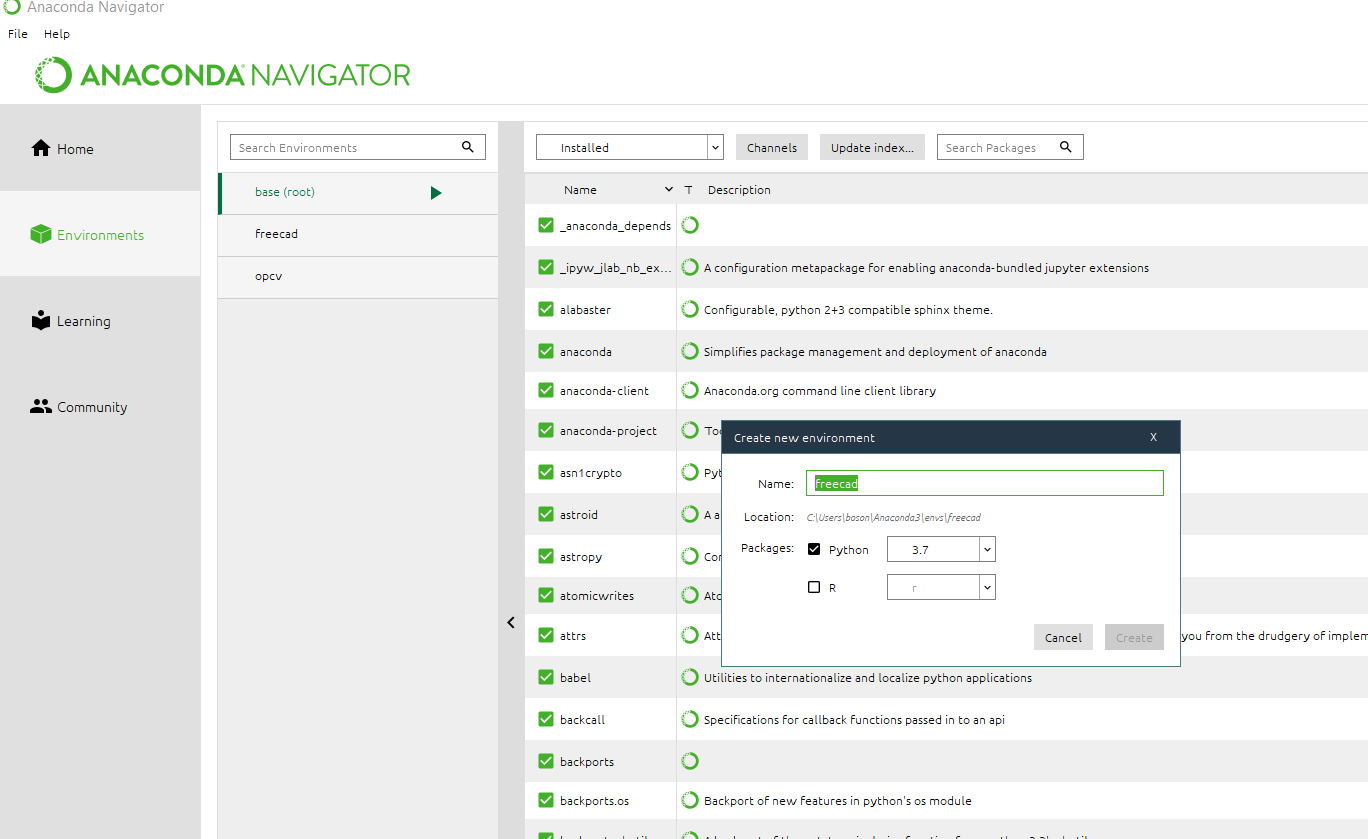
Task: Open the Python version 3.7 dropdown
Action: pos(941,549)
